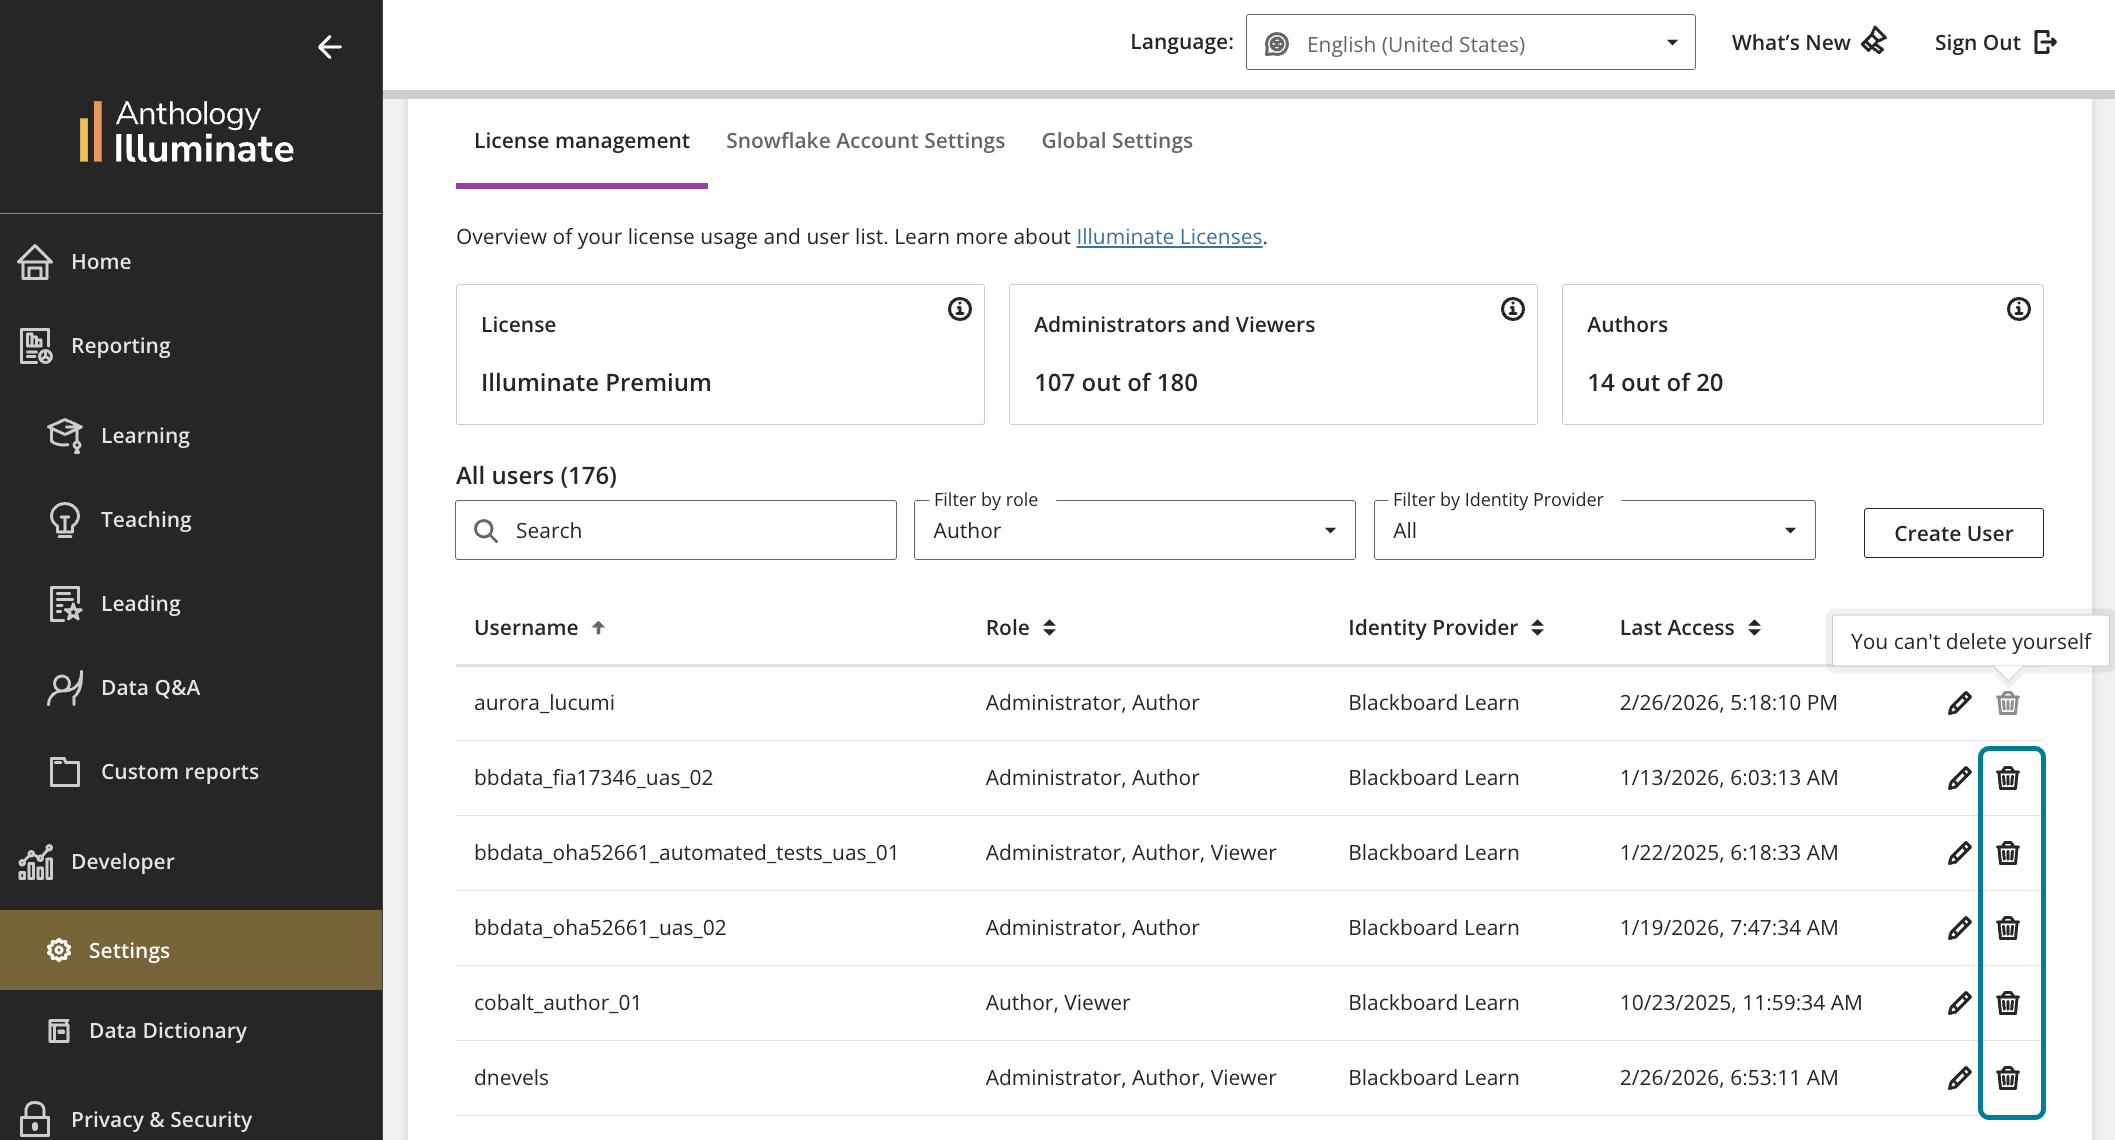Collapse sidebar with the back arrow
Screen dimensions: 2115x1140
tap(329, 47)
